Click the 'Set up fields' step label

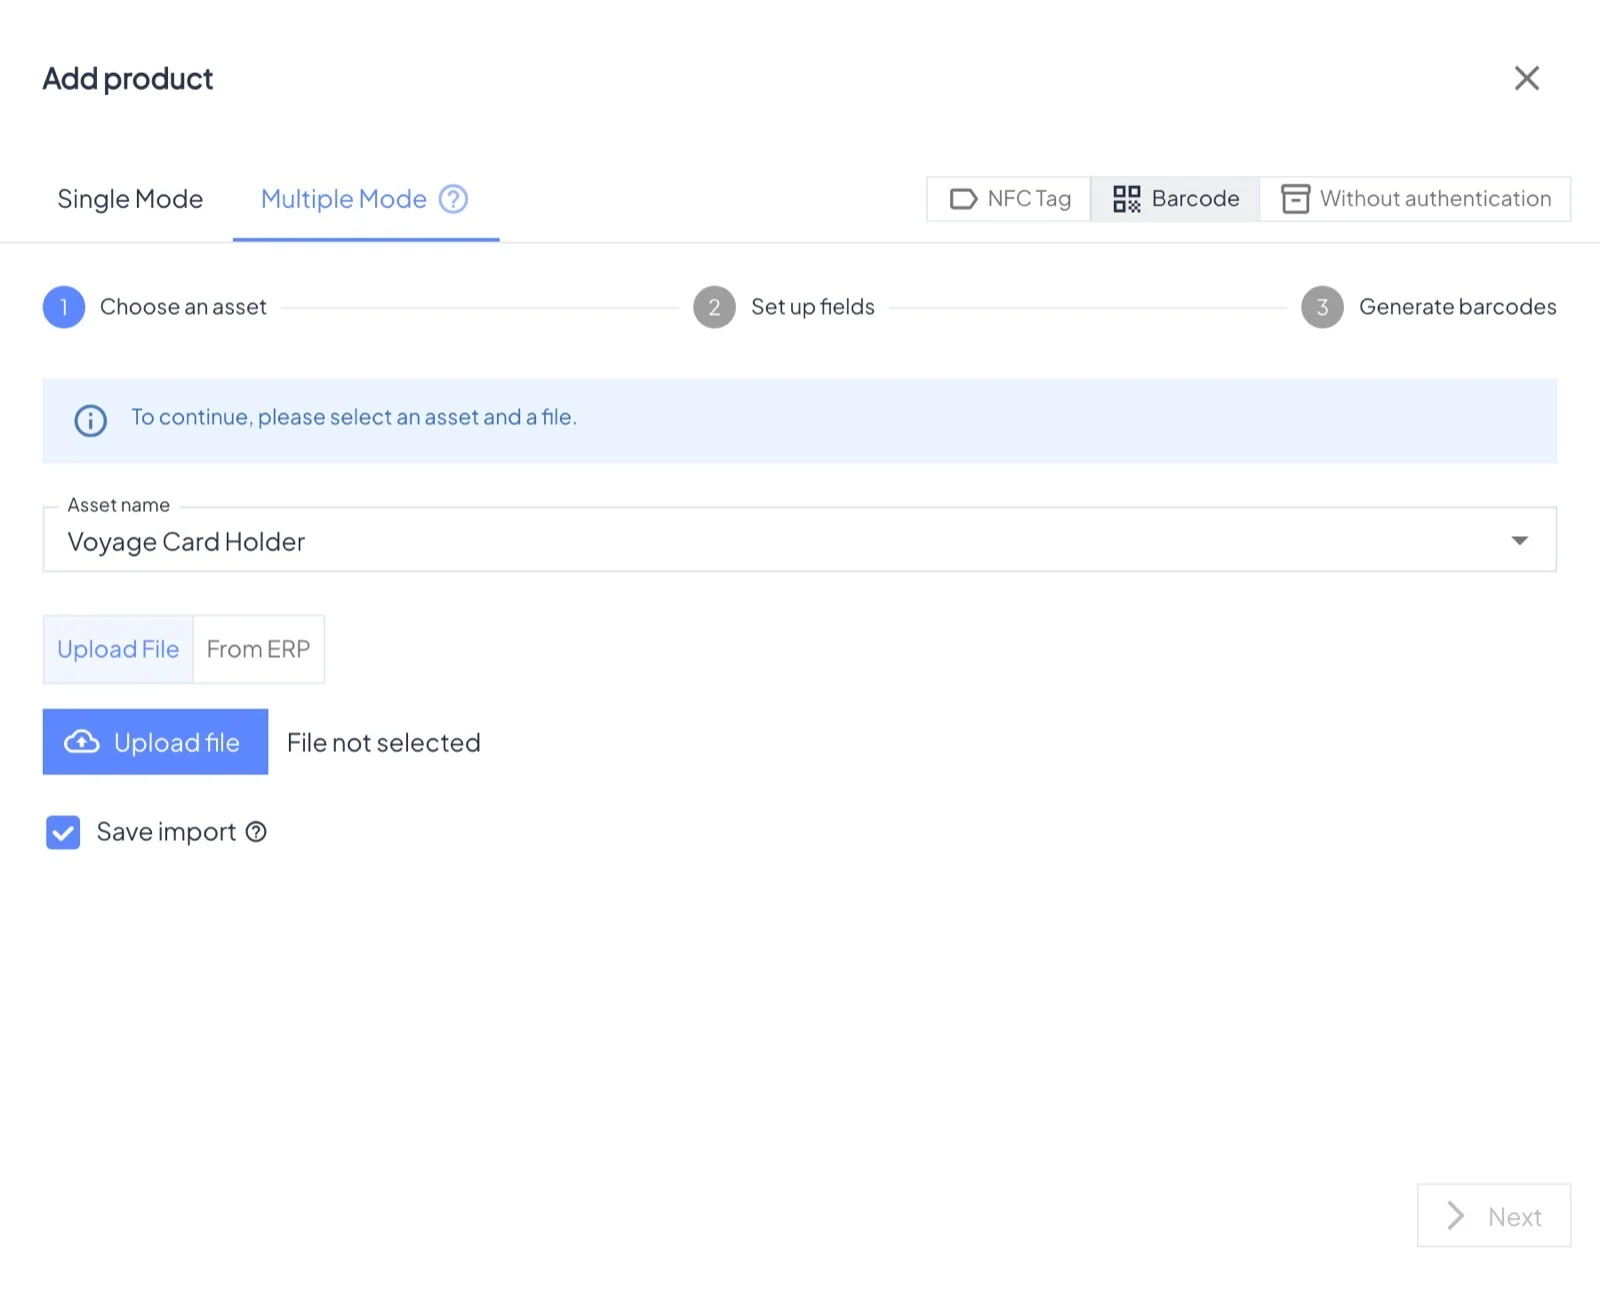pyautogui.click(x=813, y=307)
